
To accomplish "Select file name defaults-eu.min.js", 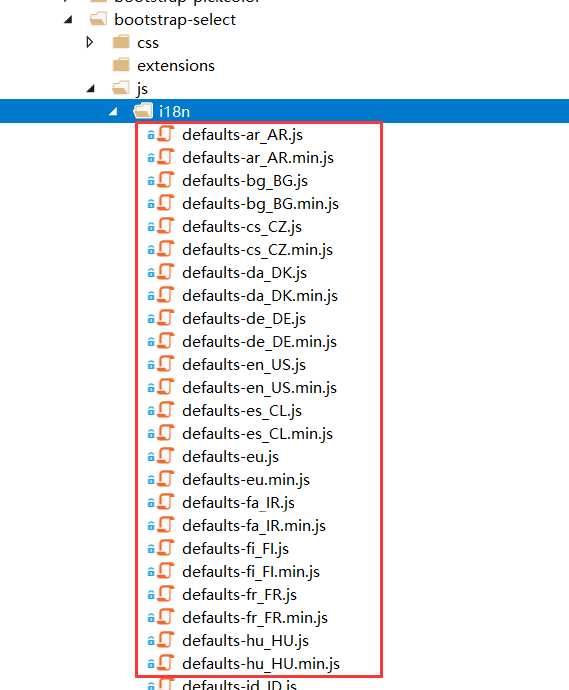I will pyautogui.click(x=246, y=480).
